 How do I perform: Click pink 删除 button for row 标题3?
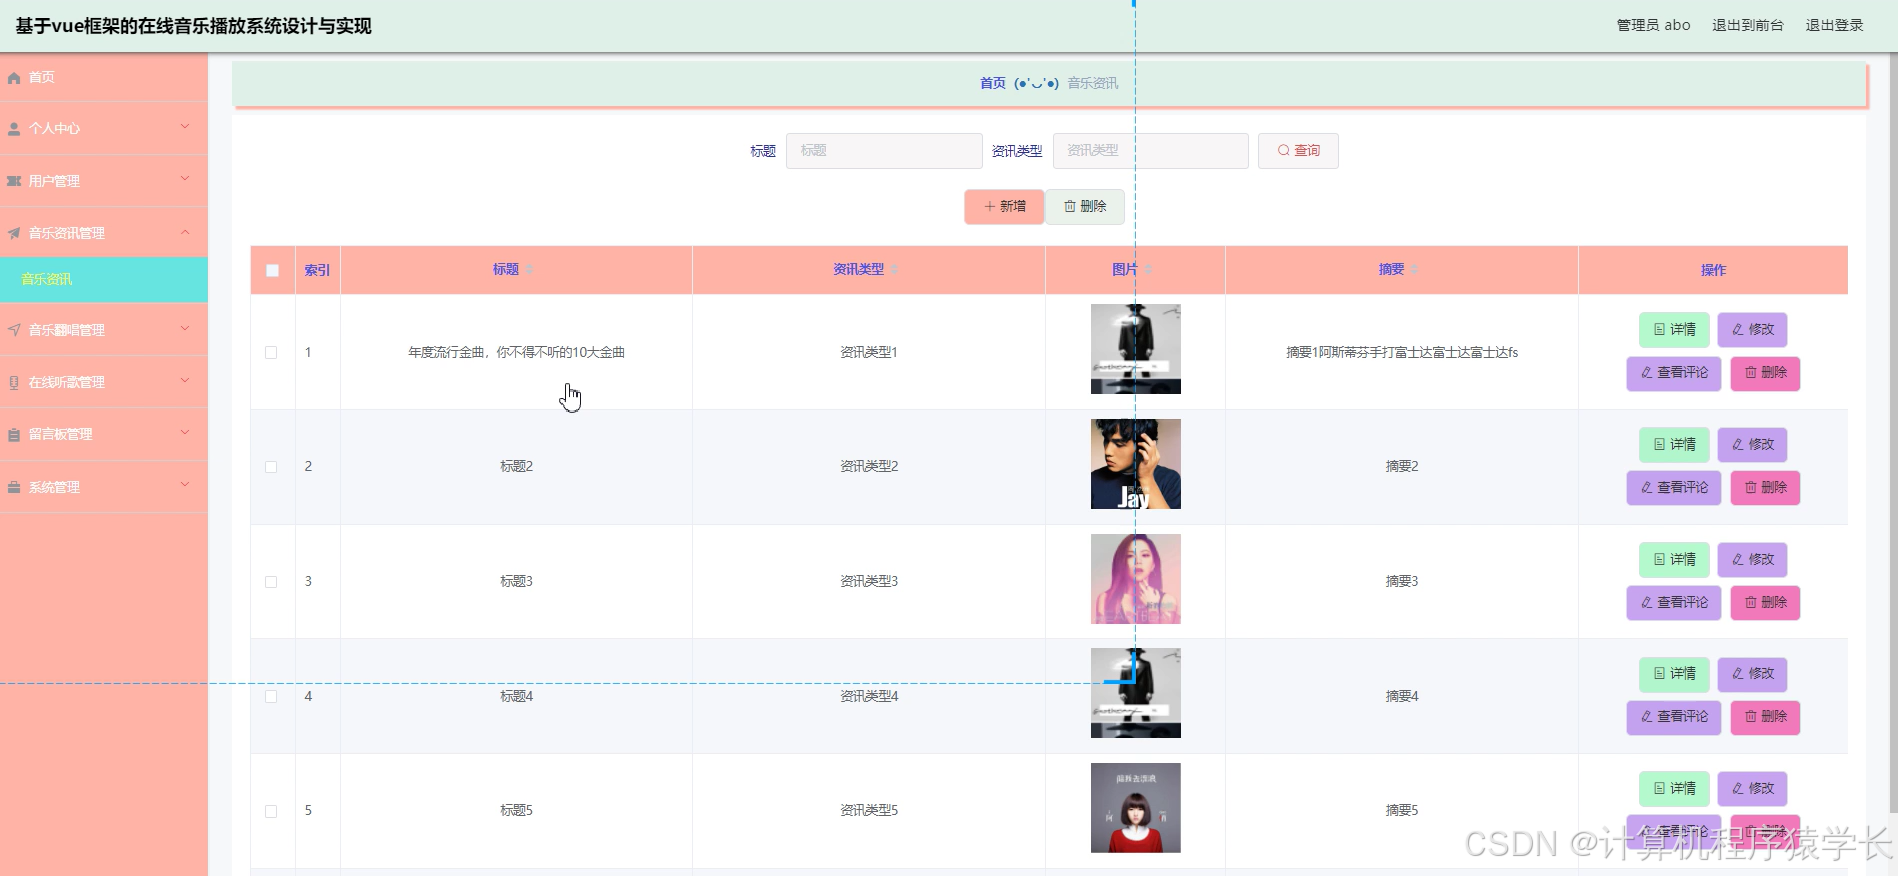[1765, 602]
